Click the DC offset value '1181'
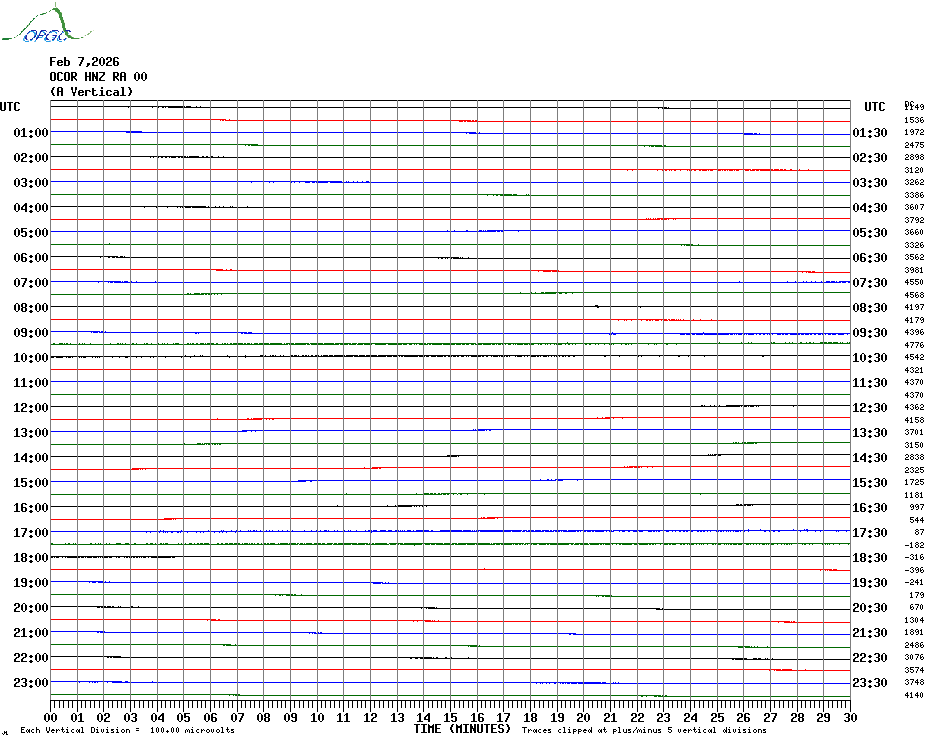Viewport: 930px width, 744px height. tap(914, 495)
